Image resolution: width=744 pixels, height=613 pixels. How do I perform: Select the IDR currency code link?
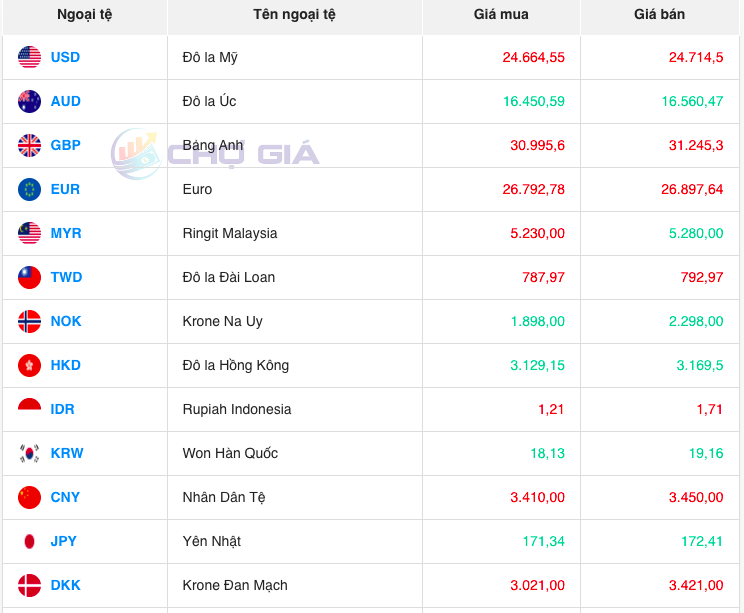(x=62, y=409)
